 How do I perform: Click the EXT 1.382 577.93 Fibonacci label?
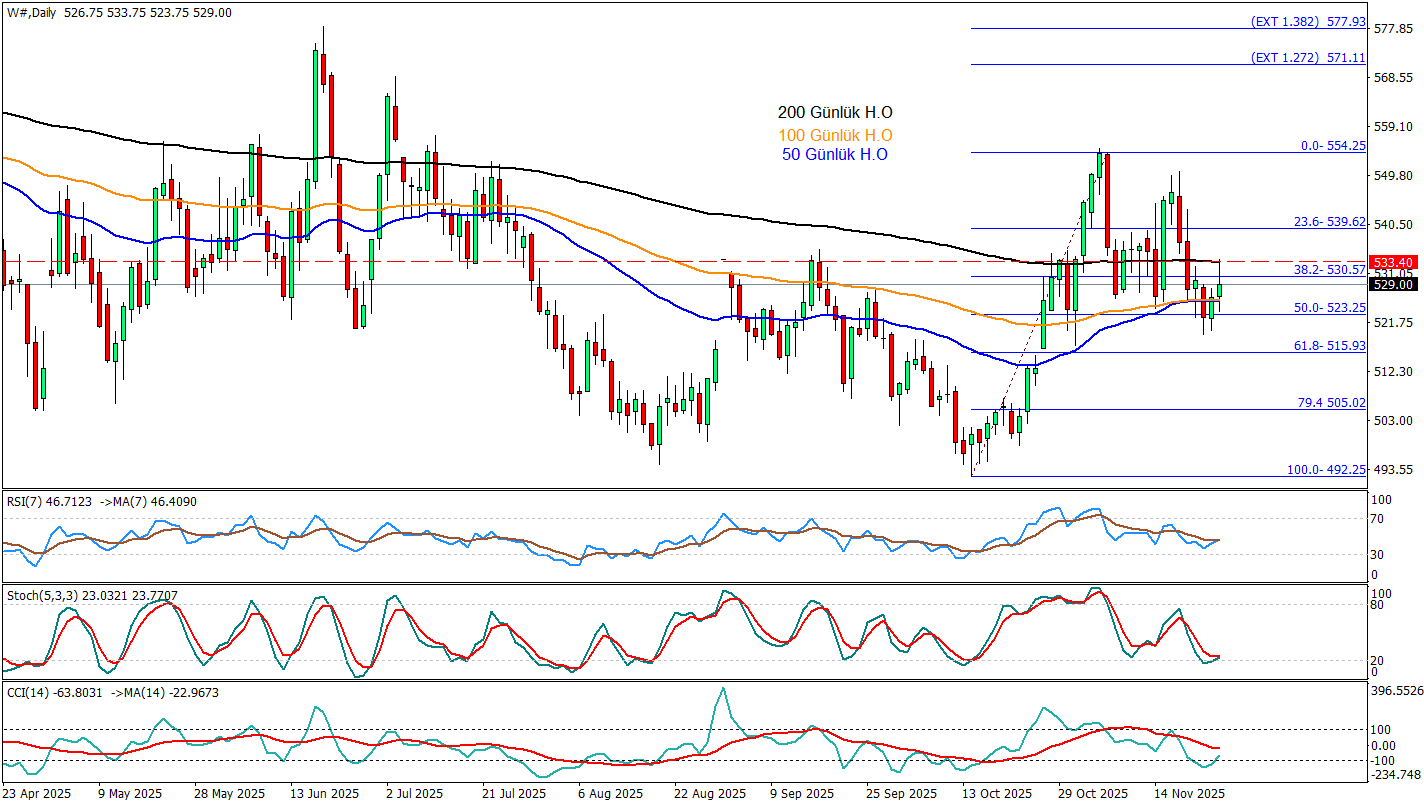(x=1308, y=21)
